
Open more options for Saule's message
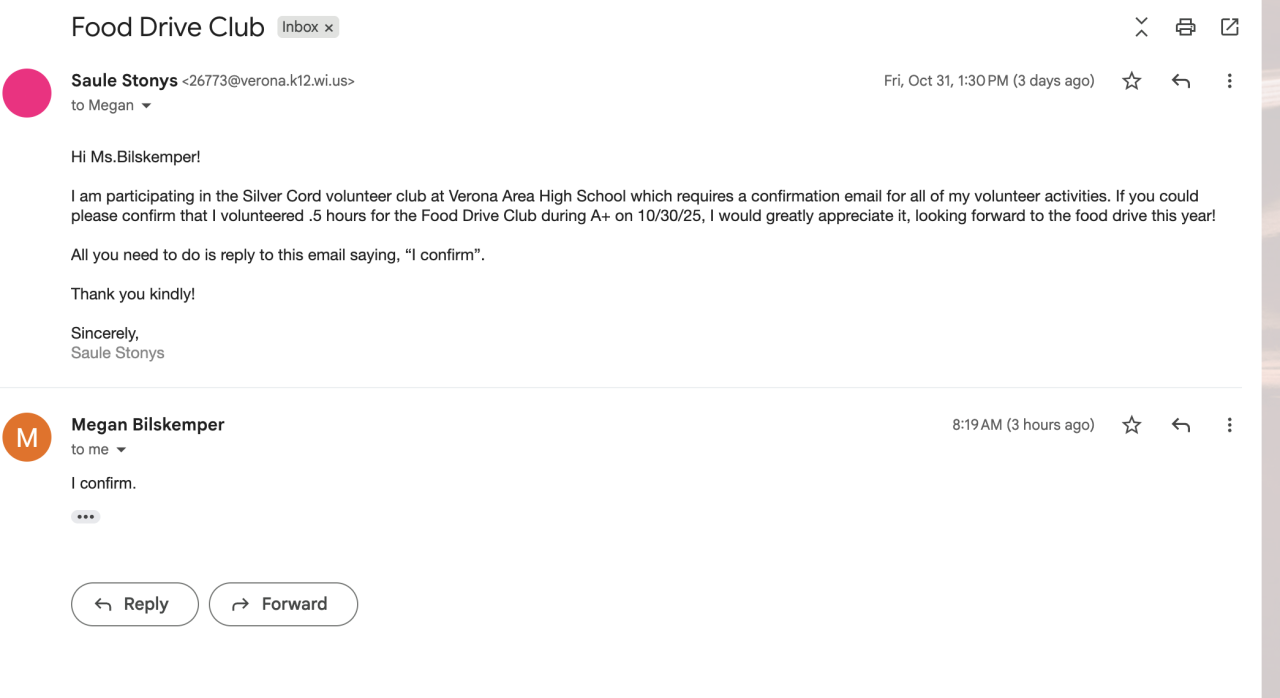point(1230,81)
